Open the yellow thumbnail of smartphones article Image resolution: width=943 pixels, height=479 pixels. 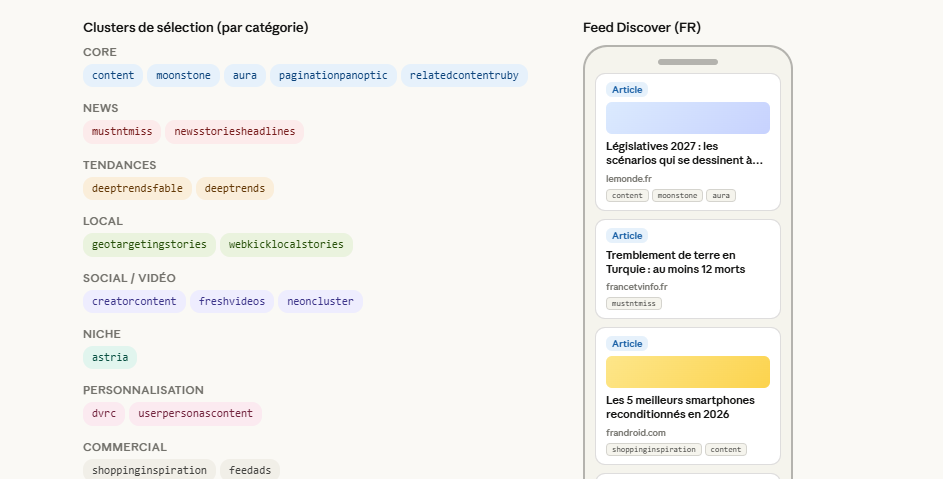coord(687,372)
